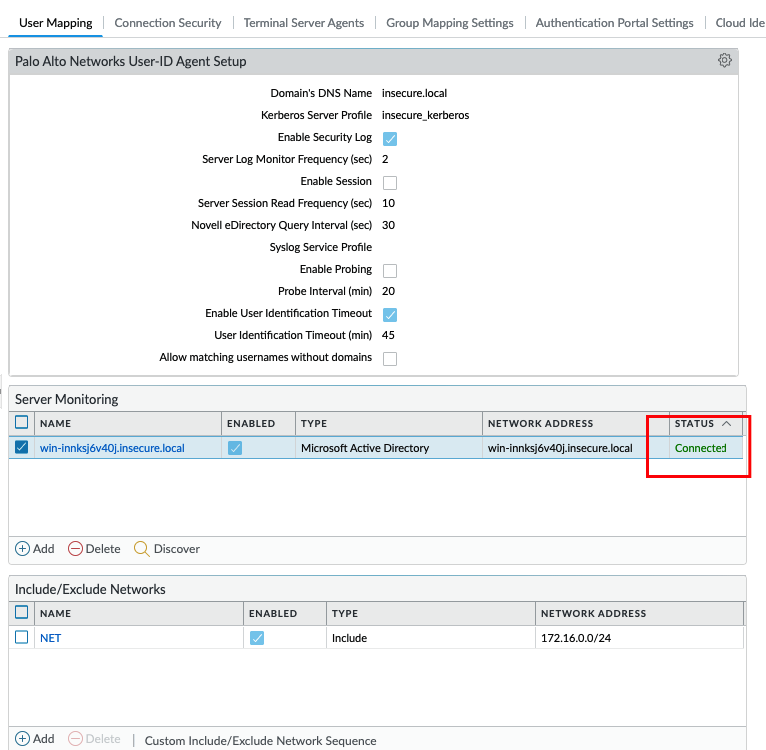Viewport: 766px width, 750px height.
Task: Toggle Enabled checkbox for monitored server
Action: tap(235, 448)
